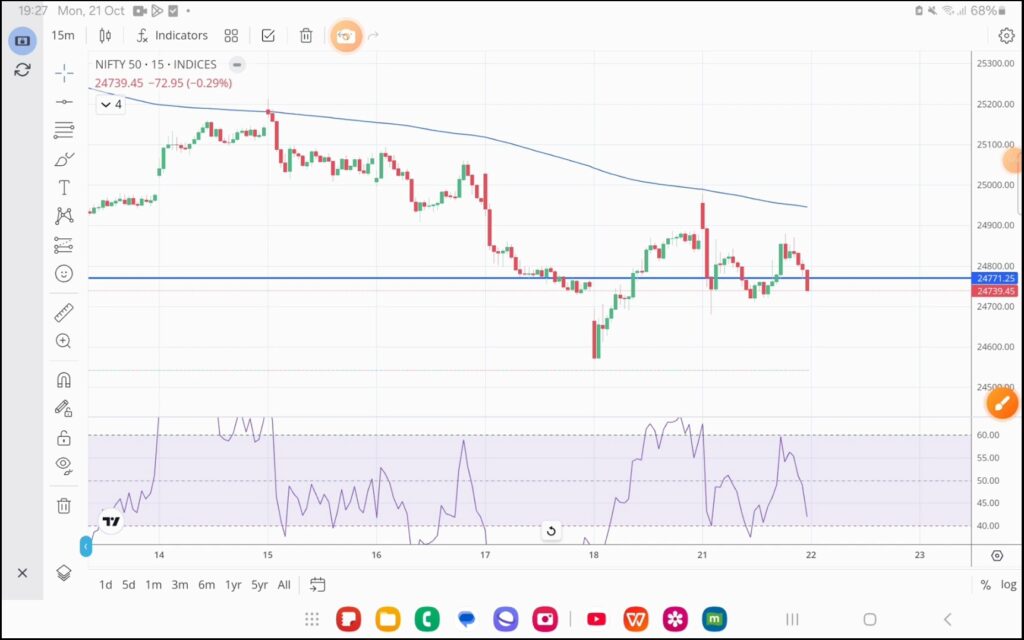
Task: Select the Brush drawing tool
Action: click(64, 159)
